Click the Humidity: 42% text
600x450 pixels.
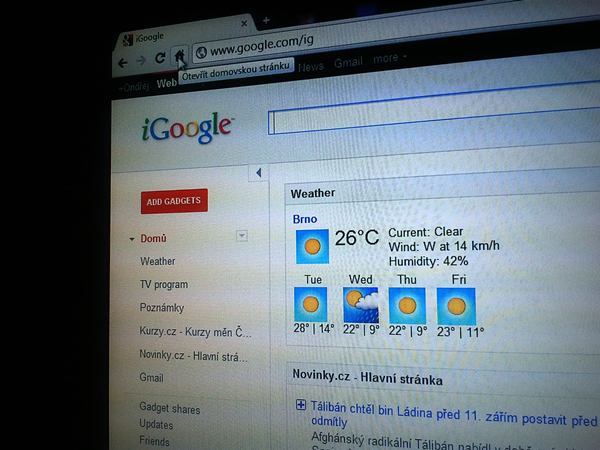coord(428,261)
